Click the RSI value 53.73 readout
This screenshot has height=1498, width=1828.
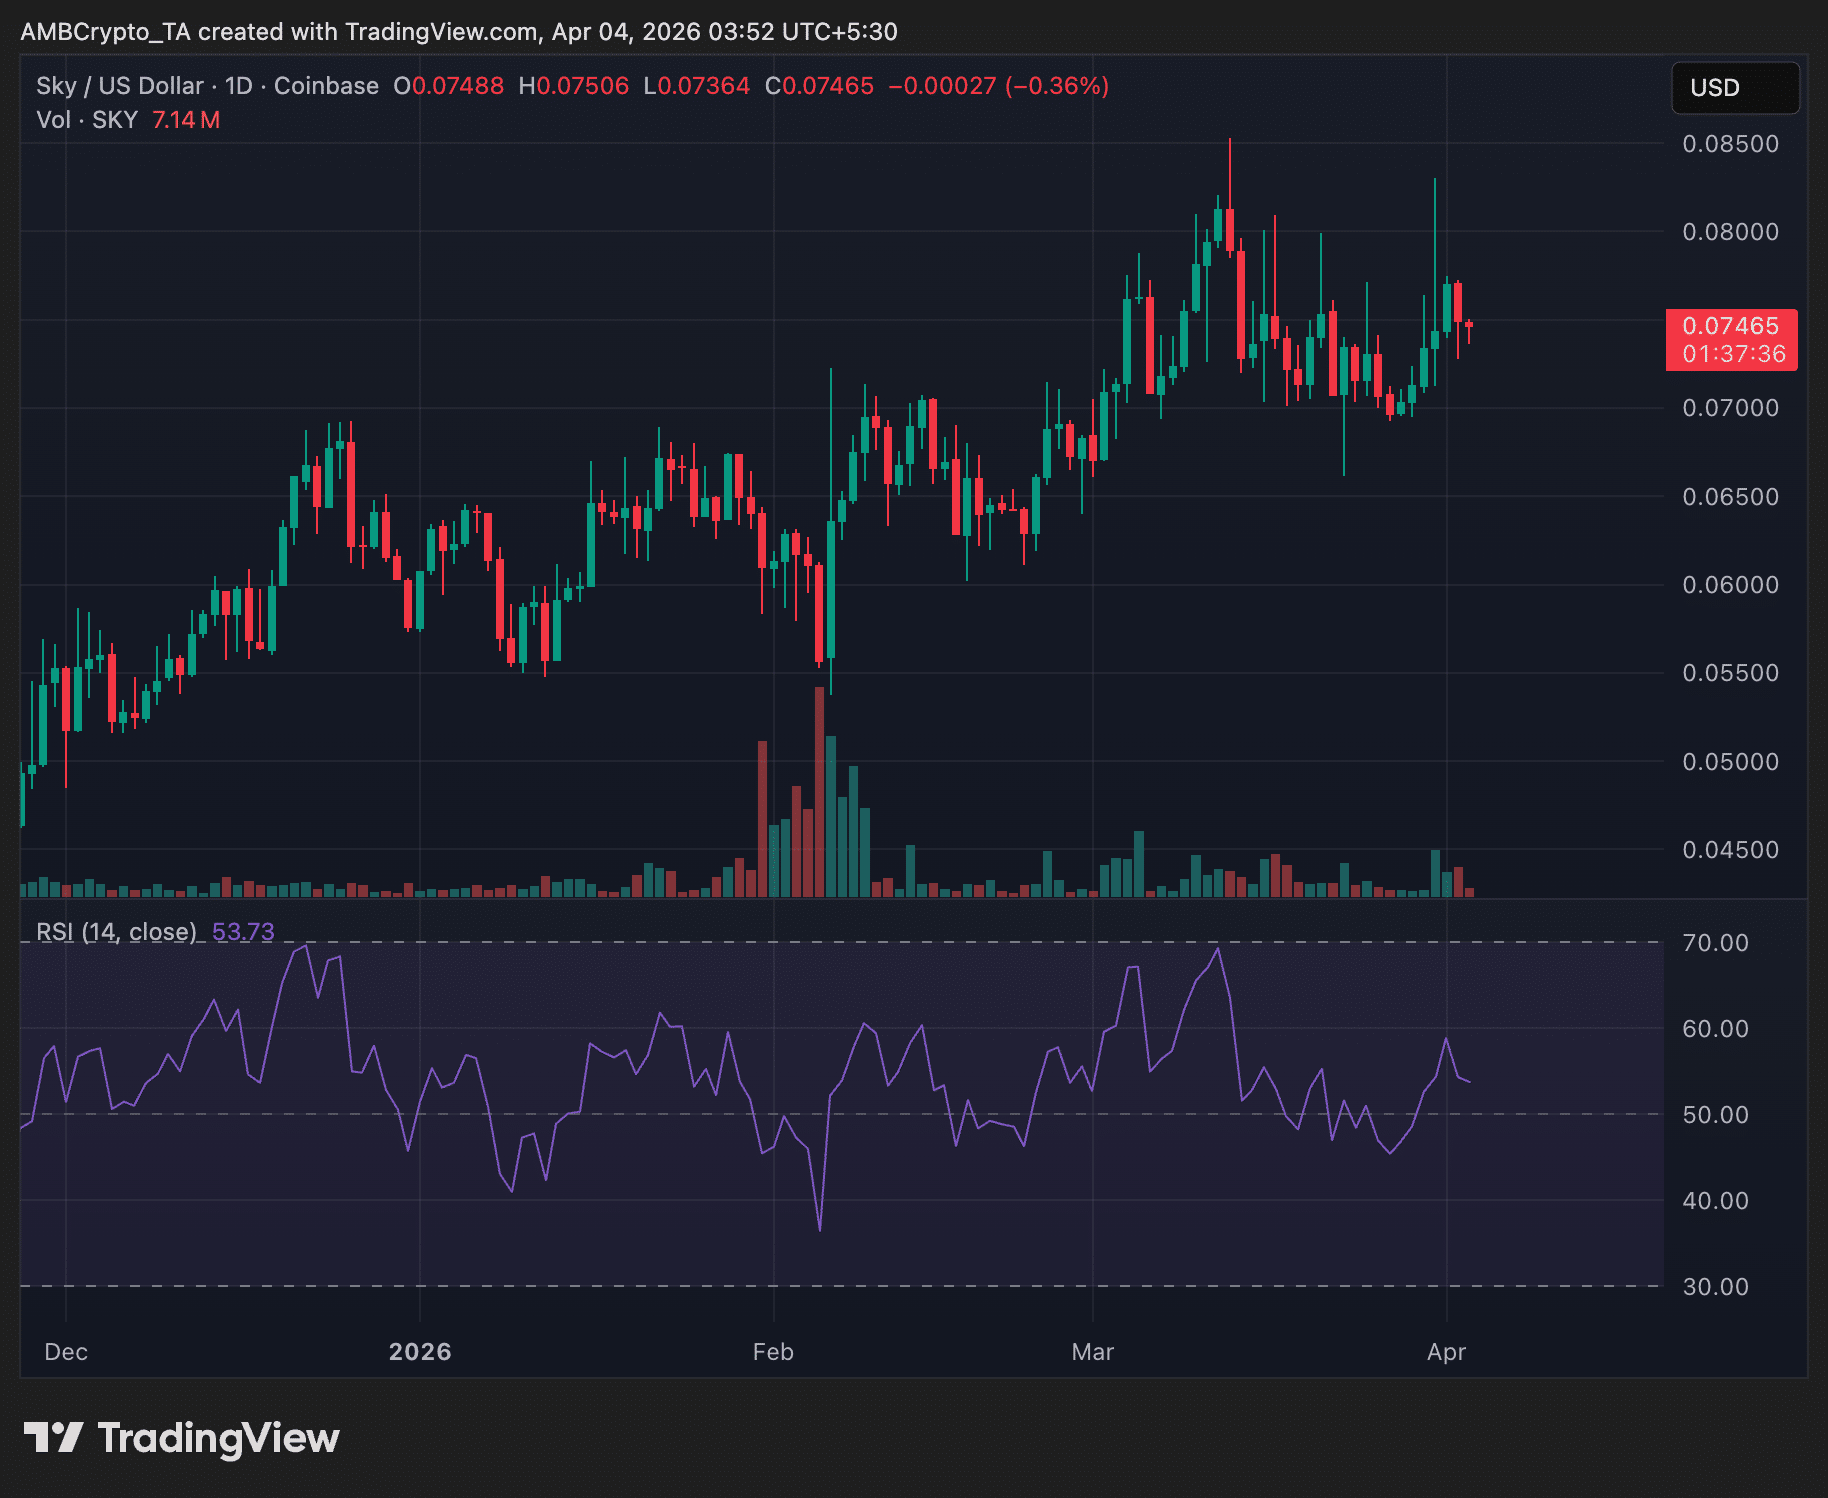(x=243, y=932)
